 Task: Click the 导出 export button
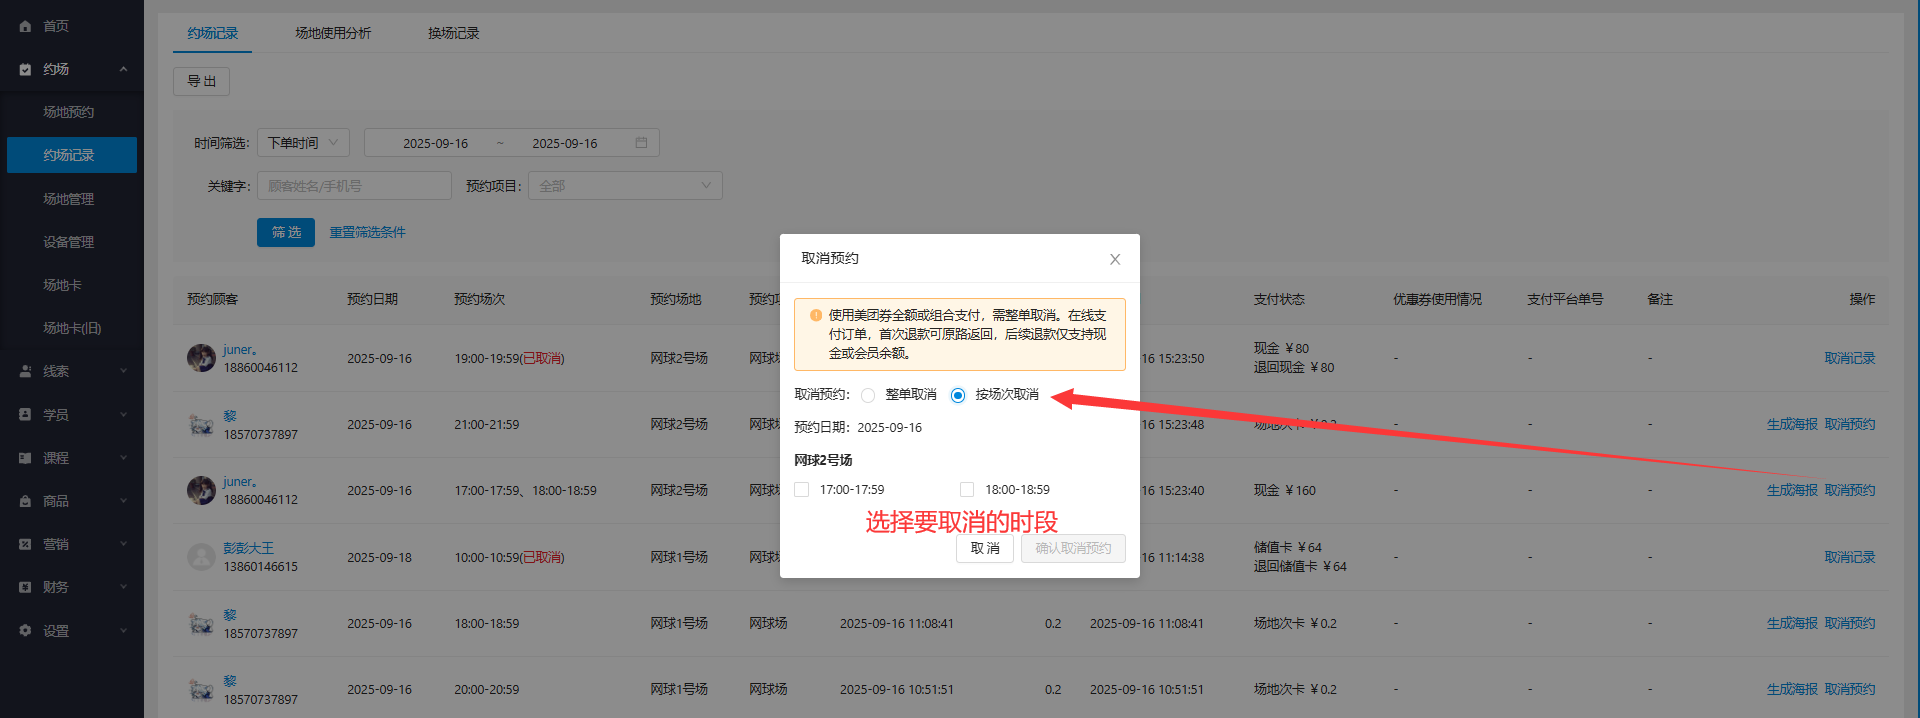[201, 81]
